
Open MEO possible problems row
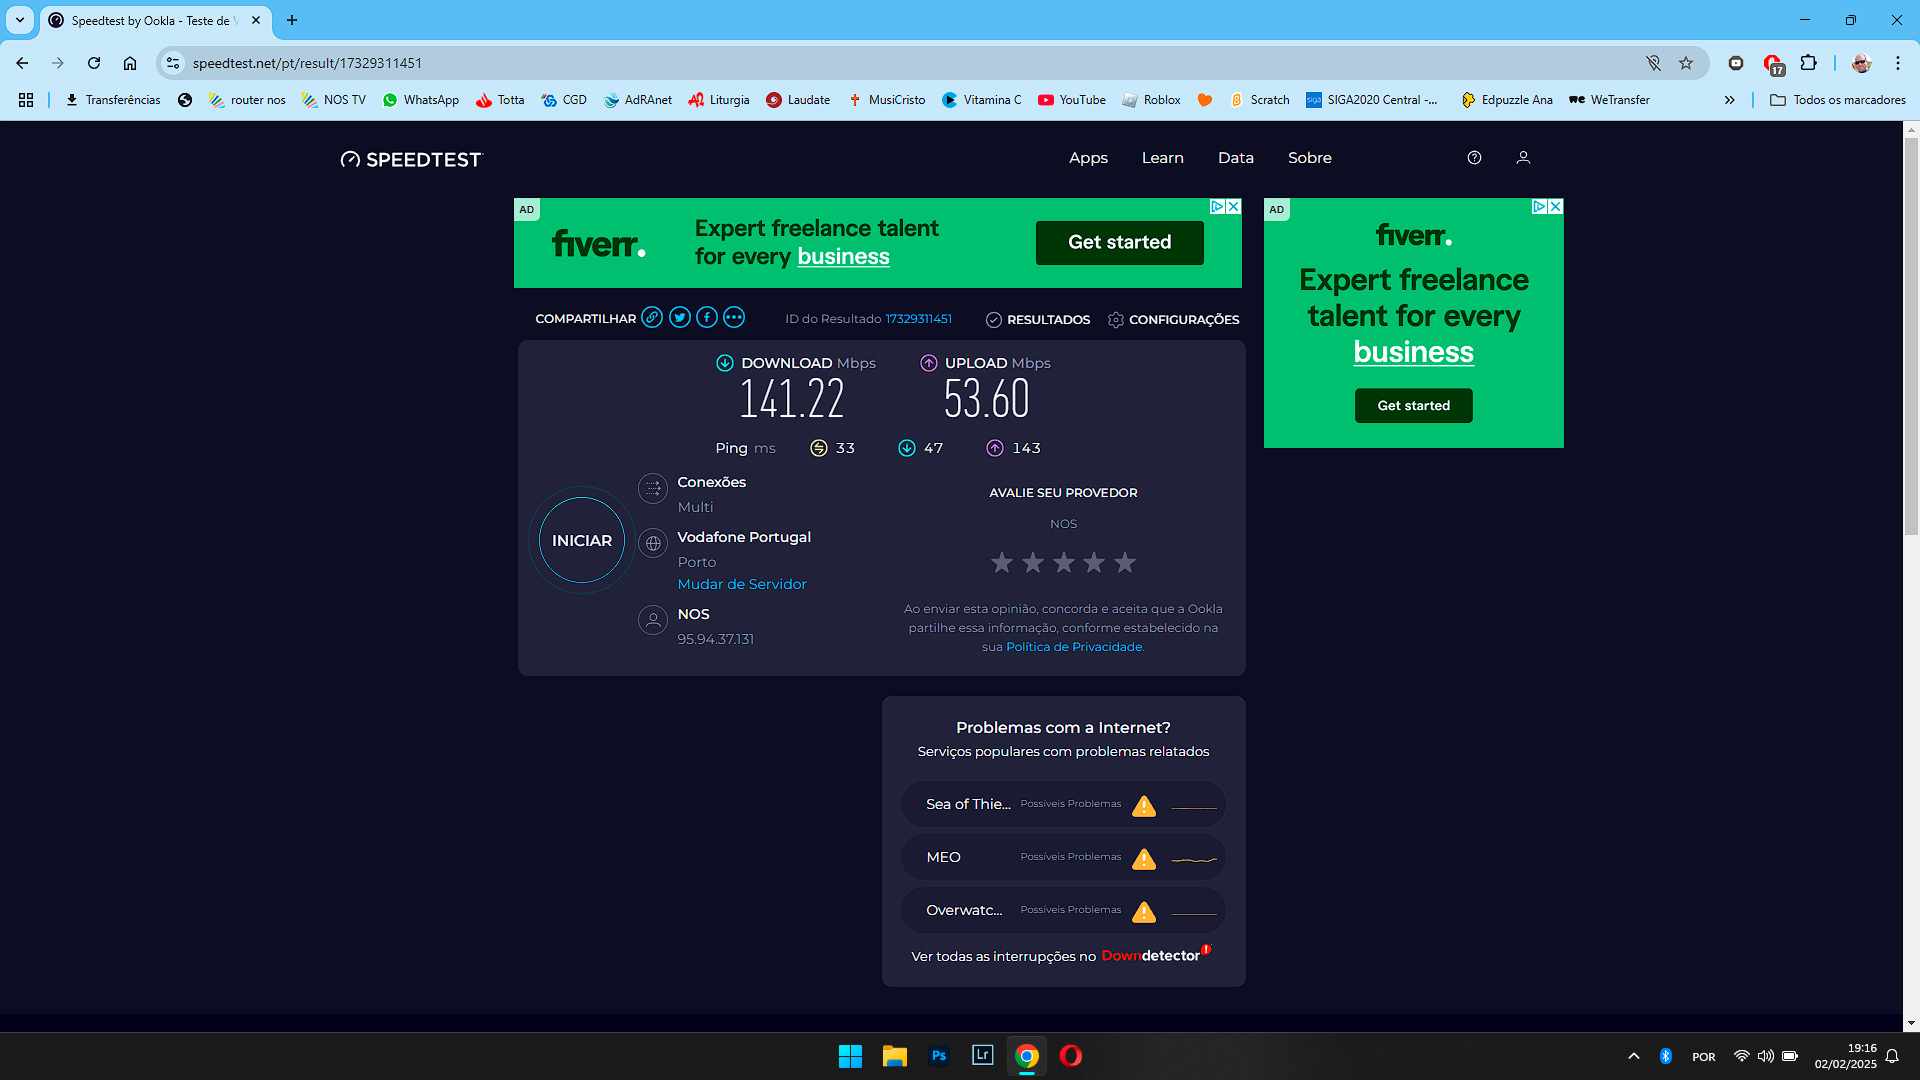[x=1063, y=857]
